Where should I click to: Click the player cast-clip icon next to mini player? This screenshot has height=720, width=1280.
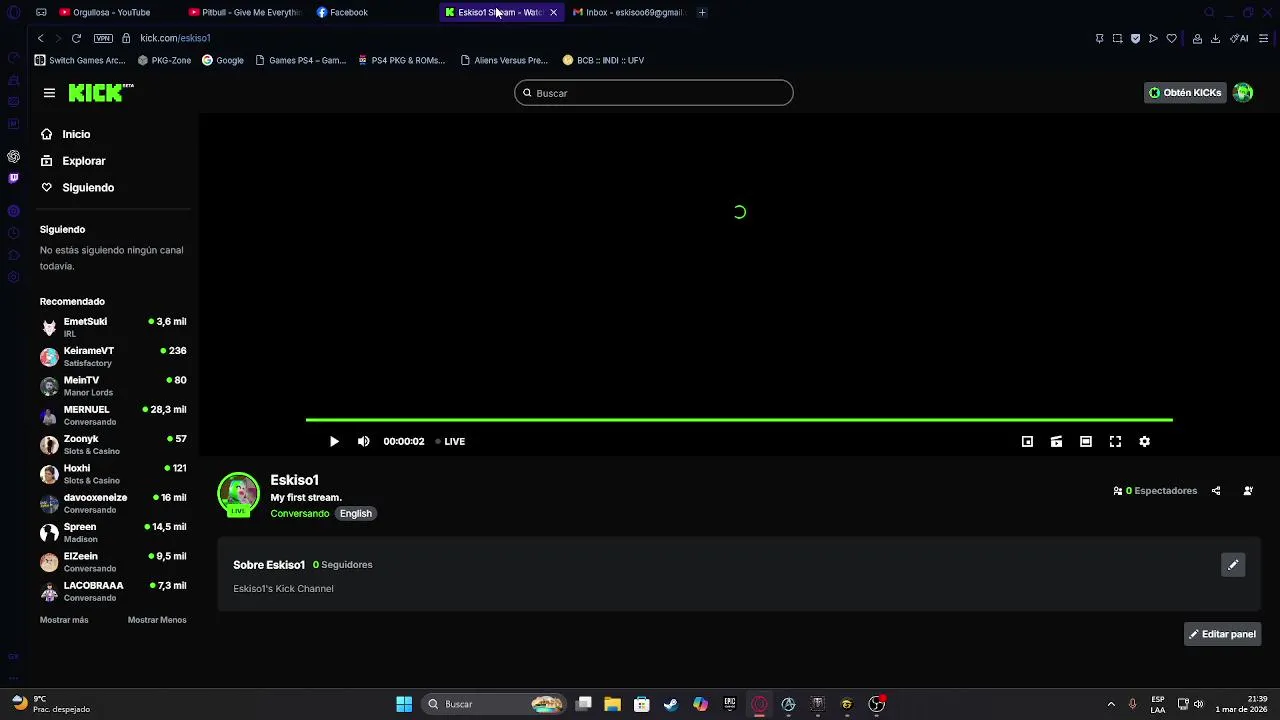tap(1056, 441)
